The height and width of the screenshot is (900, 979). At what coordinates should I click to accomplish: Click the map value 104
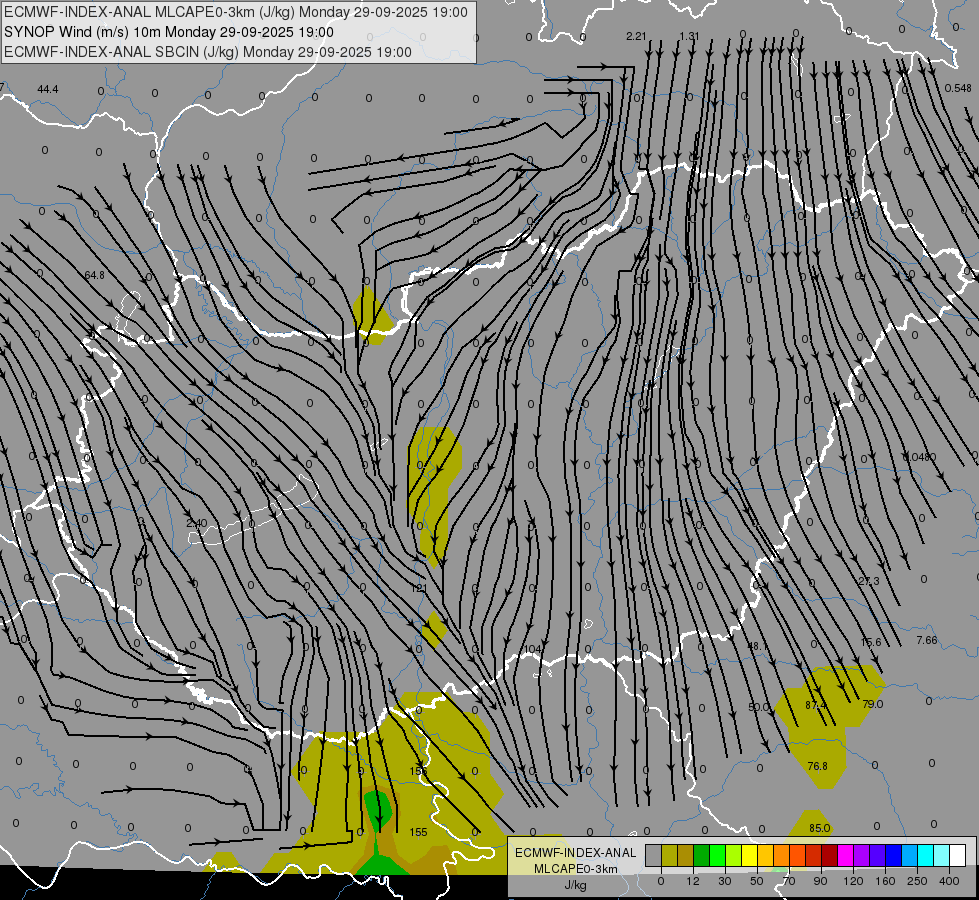click(x=532, y=649)
